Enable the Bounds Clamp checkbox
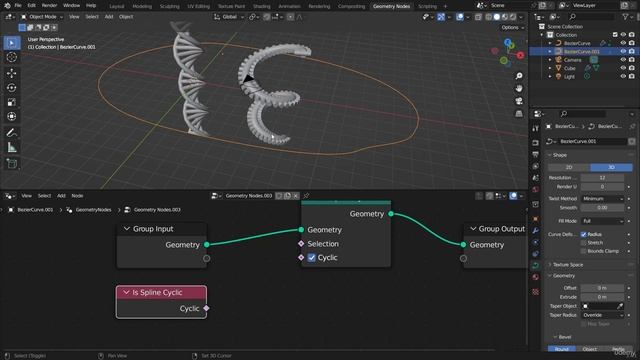The height and width of the screenshot is (360, 640). pos(584,251)
